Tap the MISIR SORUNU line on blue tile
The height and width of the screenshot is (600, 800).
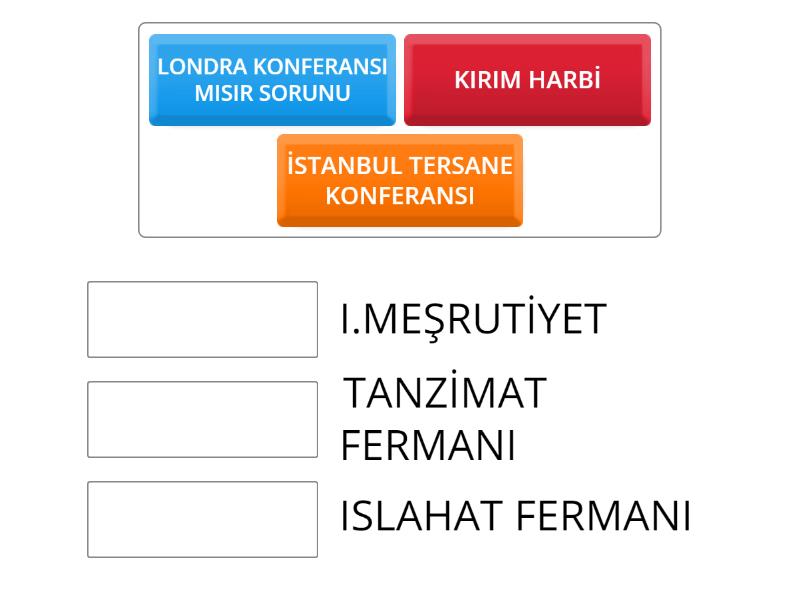(x=272, y=93)
